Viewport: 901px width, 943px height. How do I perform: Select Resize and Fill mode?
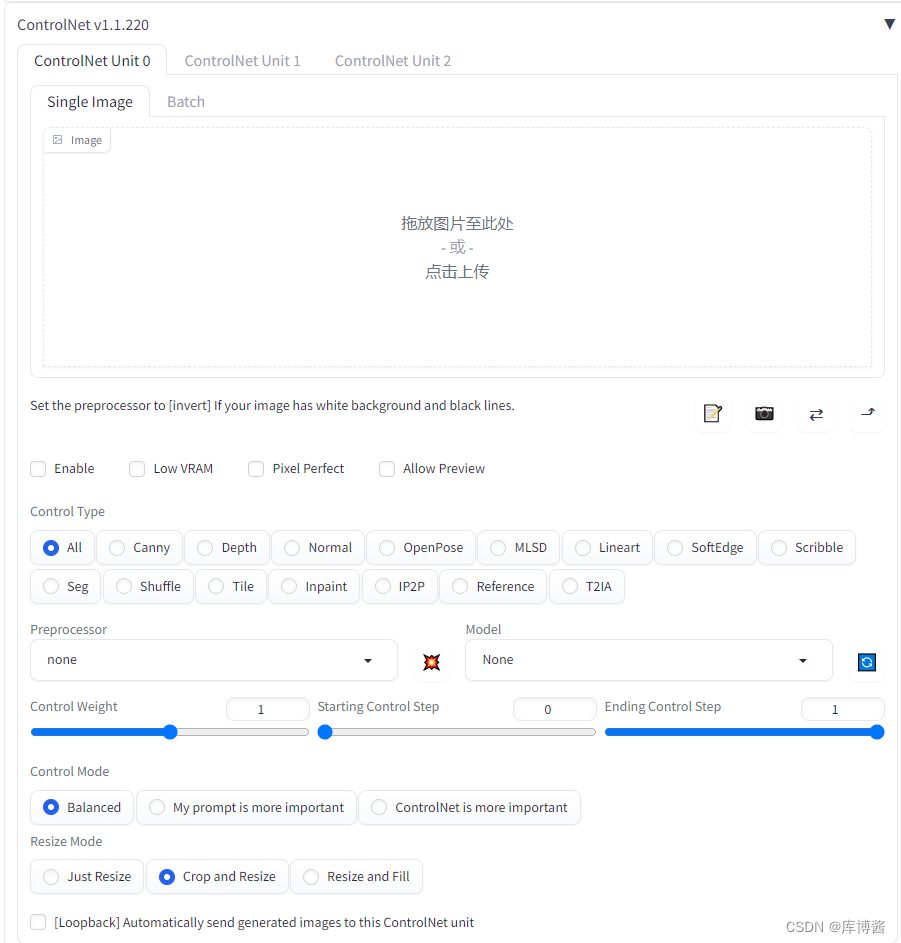click(356, 876)
